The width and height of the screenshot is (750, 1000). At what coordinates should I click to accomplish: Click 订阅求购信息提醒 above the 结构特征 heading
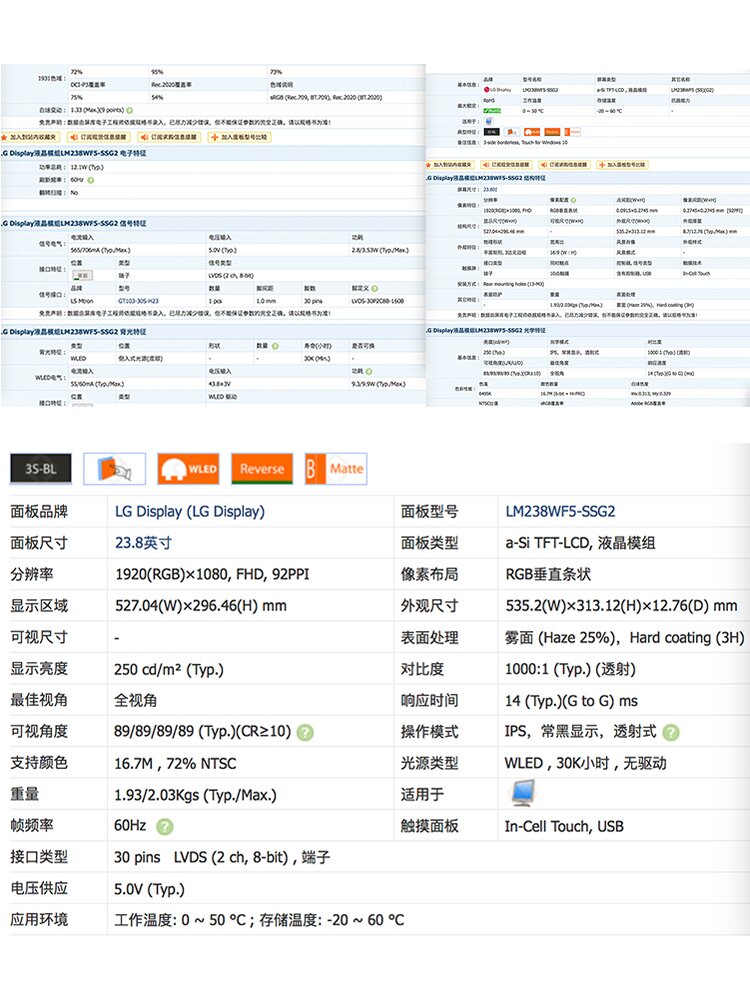[x=564, y=165]
